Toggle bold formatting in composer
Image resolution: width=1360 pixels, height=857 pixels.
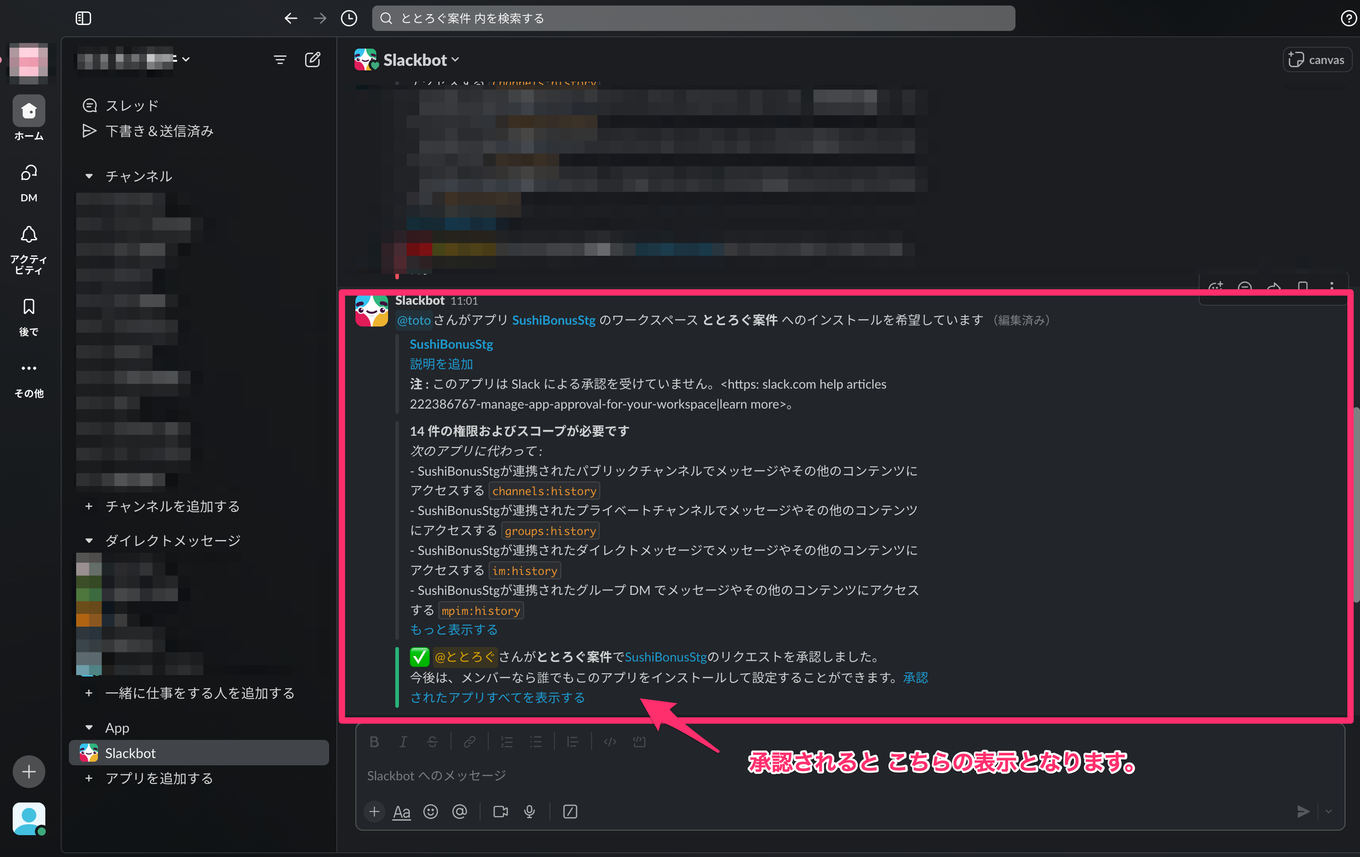tap(375, 742)
